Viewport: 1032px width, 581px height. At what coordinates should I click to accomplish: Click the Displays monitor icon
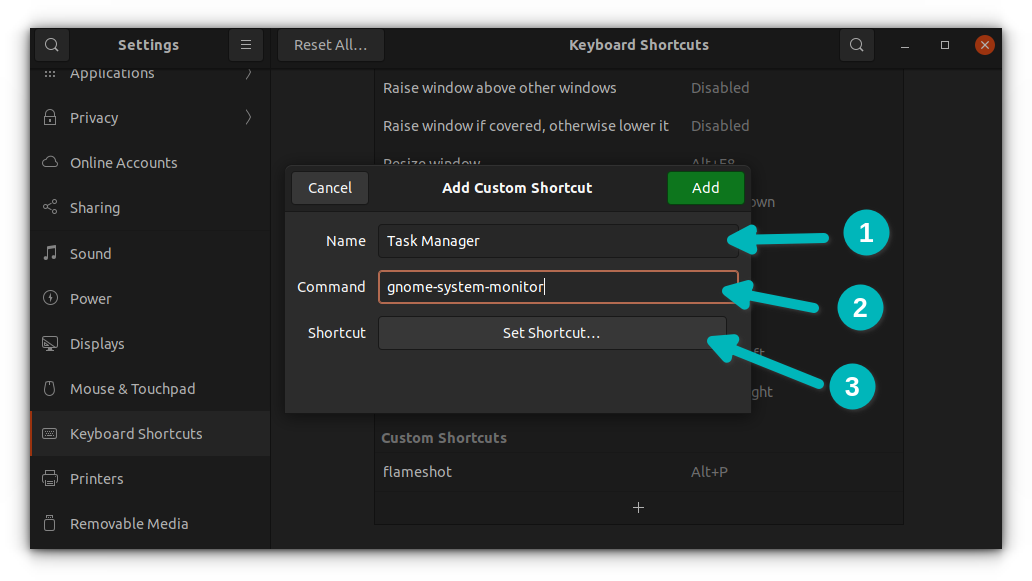[x=49, y=343]
